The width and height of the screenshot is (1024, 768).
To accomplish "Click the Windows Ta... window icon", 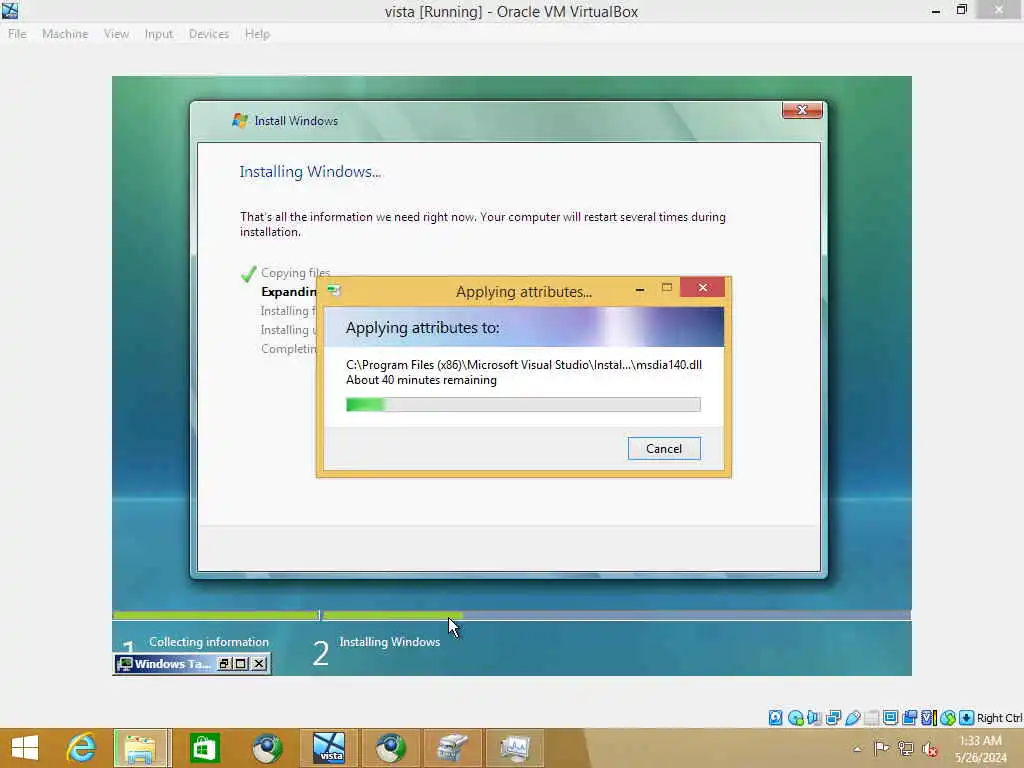I will point(124,664).
